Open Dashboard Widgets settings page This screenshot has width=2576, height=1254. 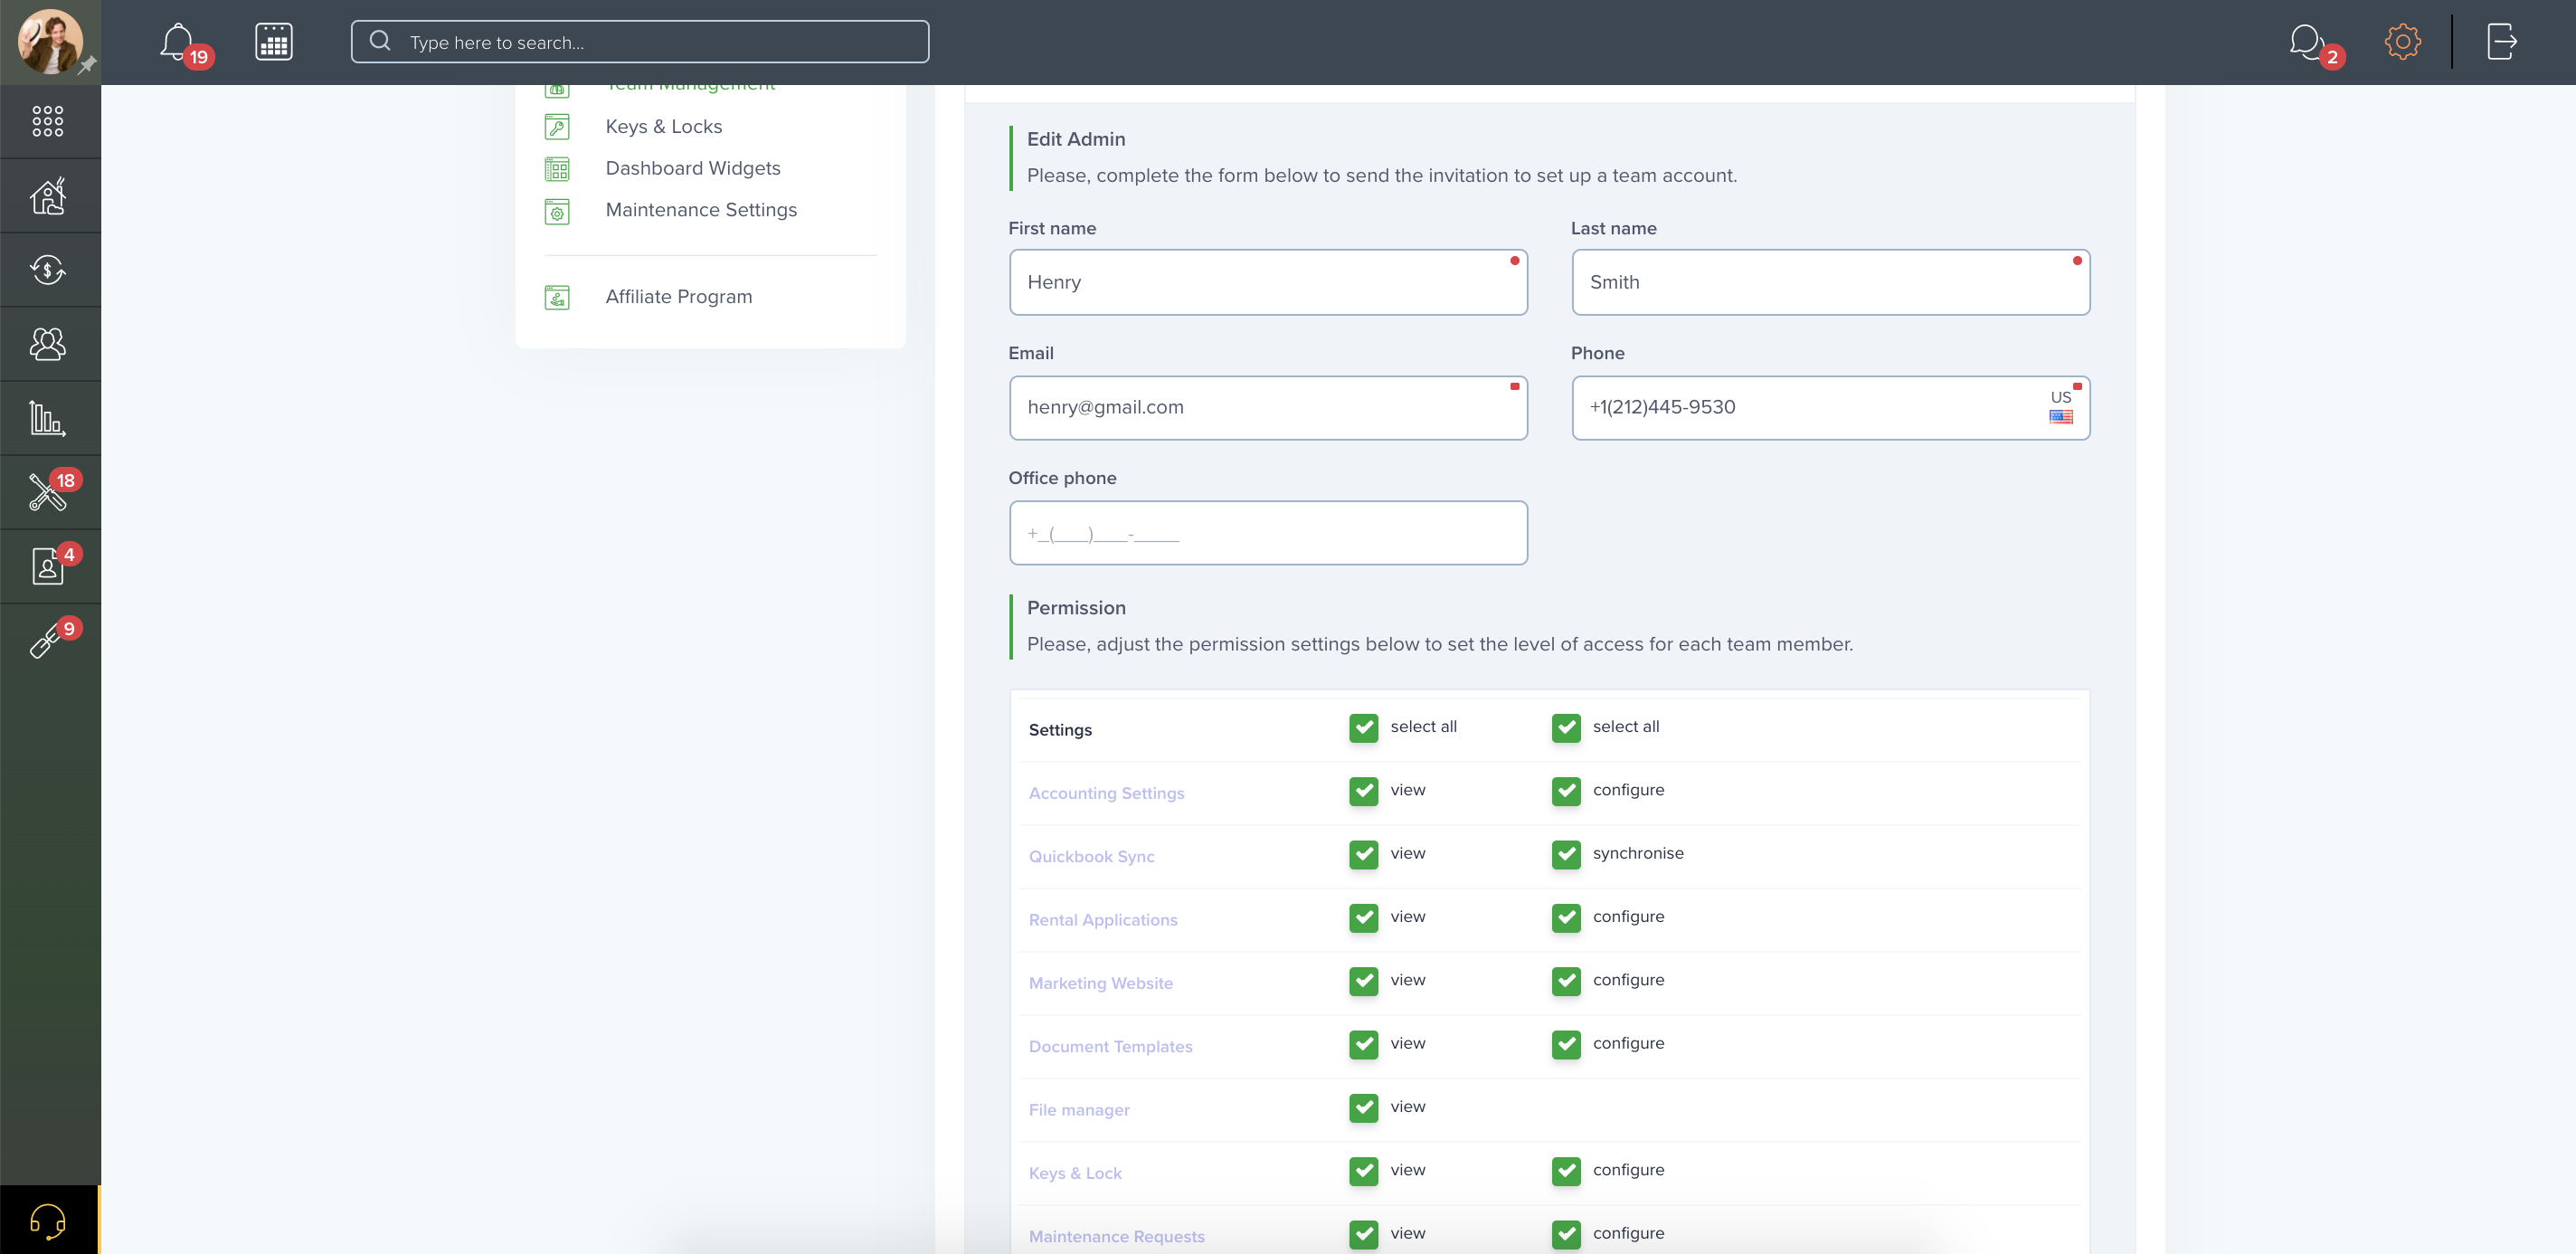pos(693,169)
